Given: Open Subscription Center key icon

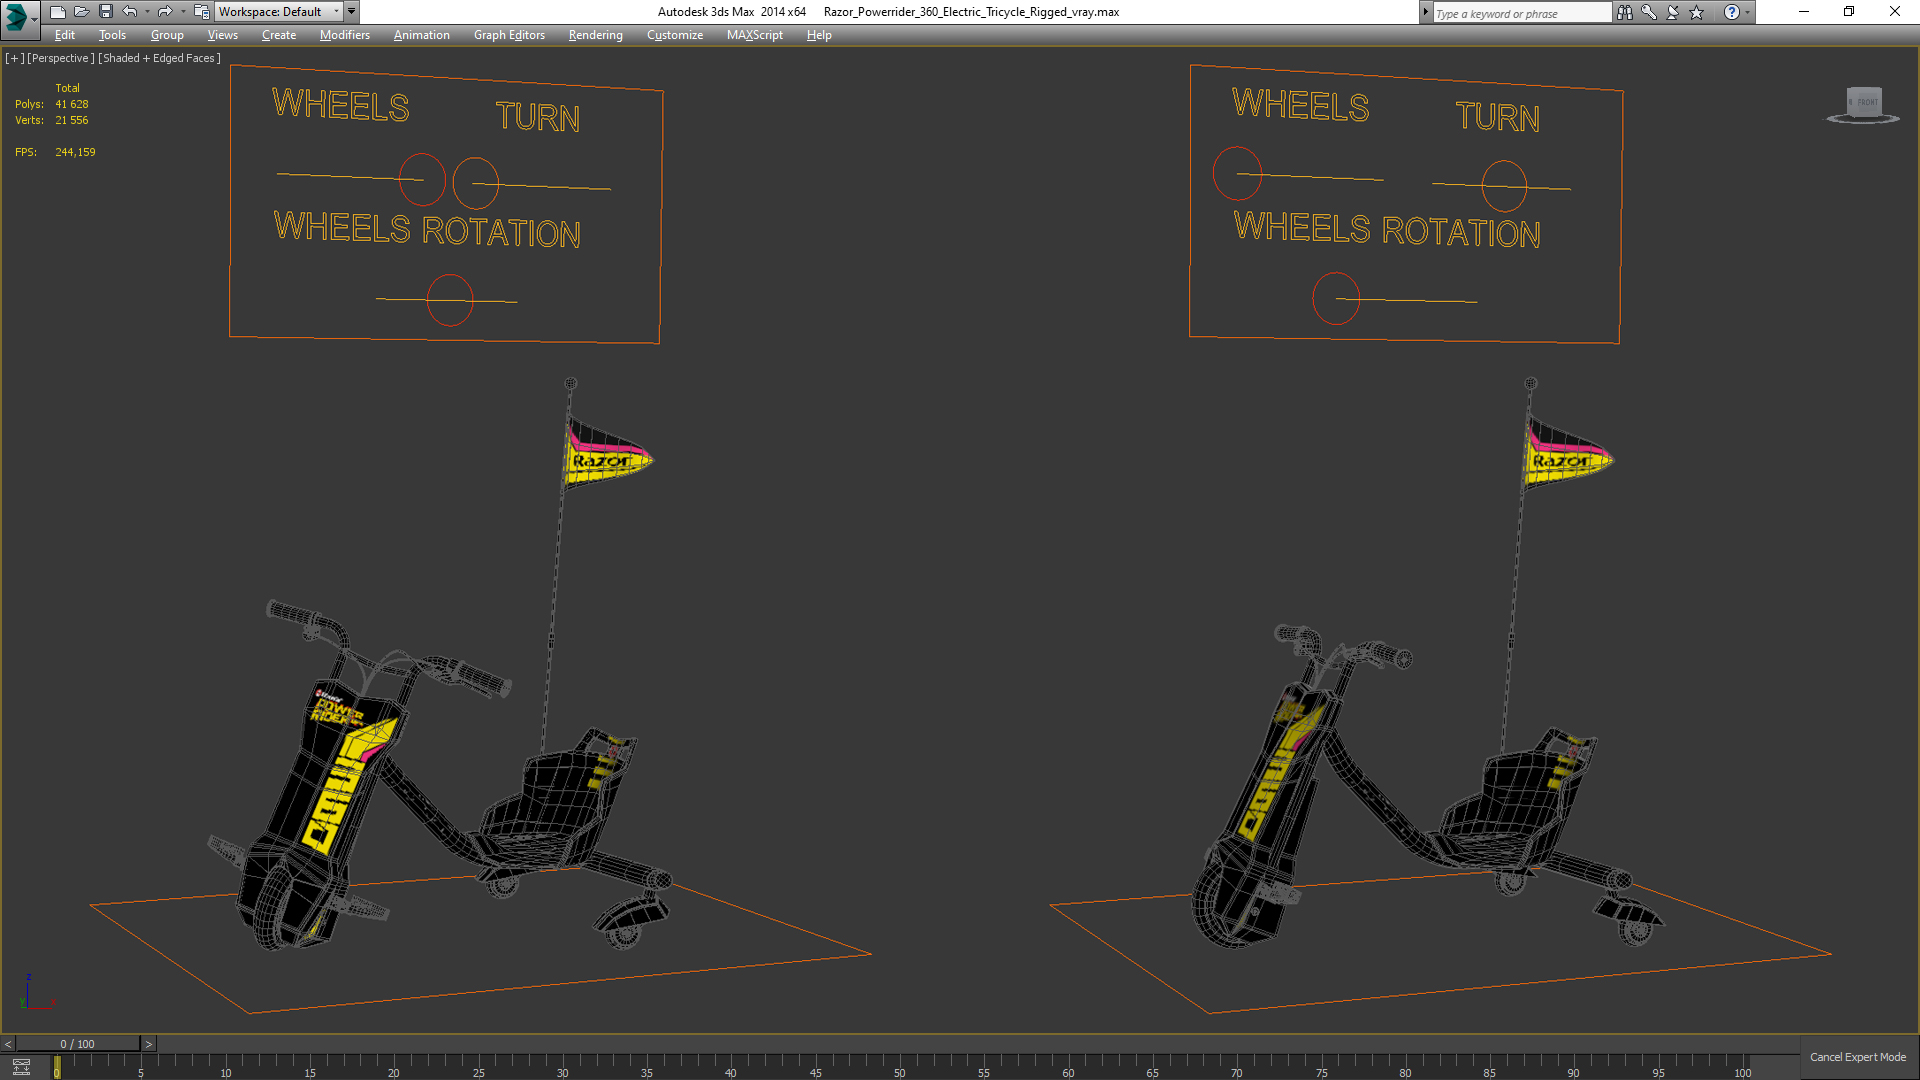Looking at the screenshot, I should click(x=1648, y=12).
